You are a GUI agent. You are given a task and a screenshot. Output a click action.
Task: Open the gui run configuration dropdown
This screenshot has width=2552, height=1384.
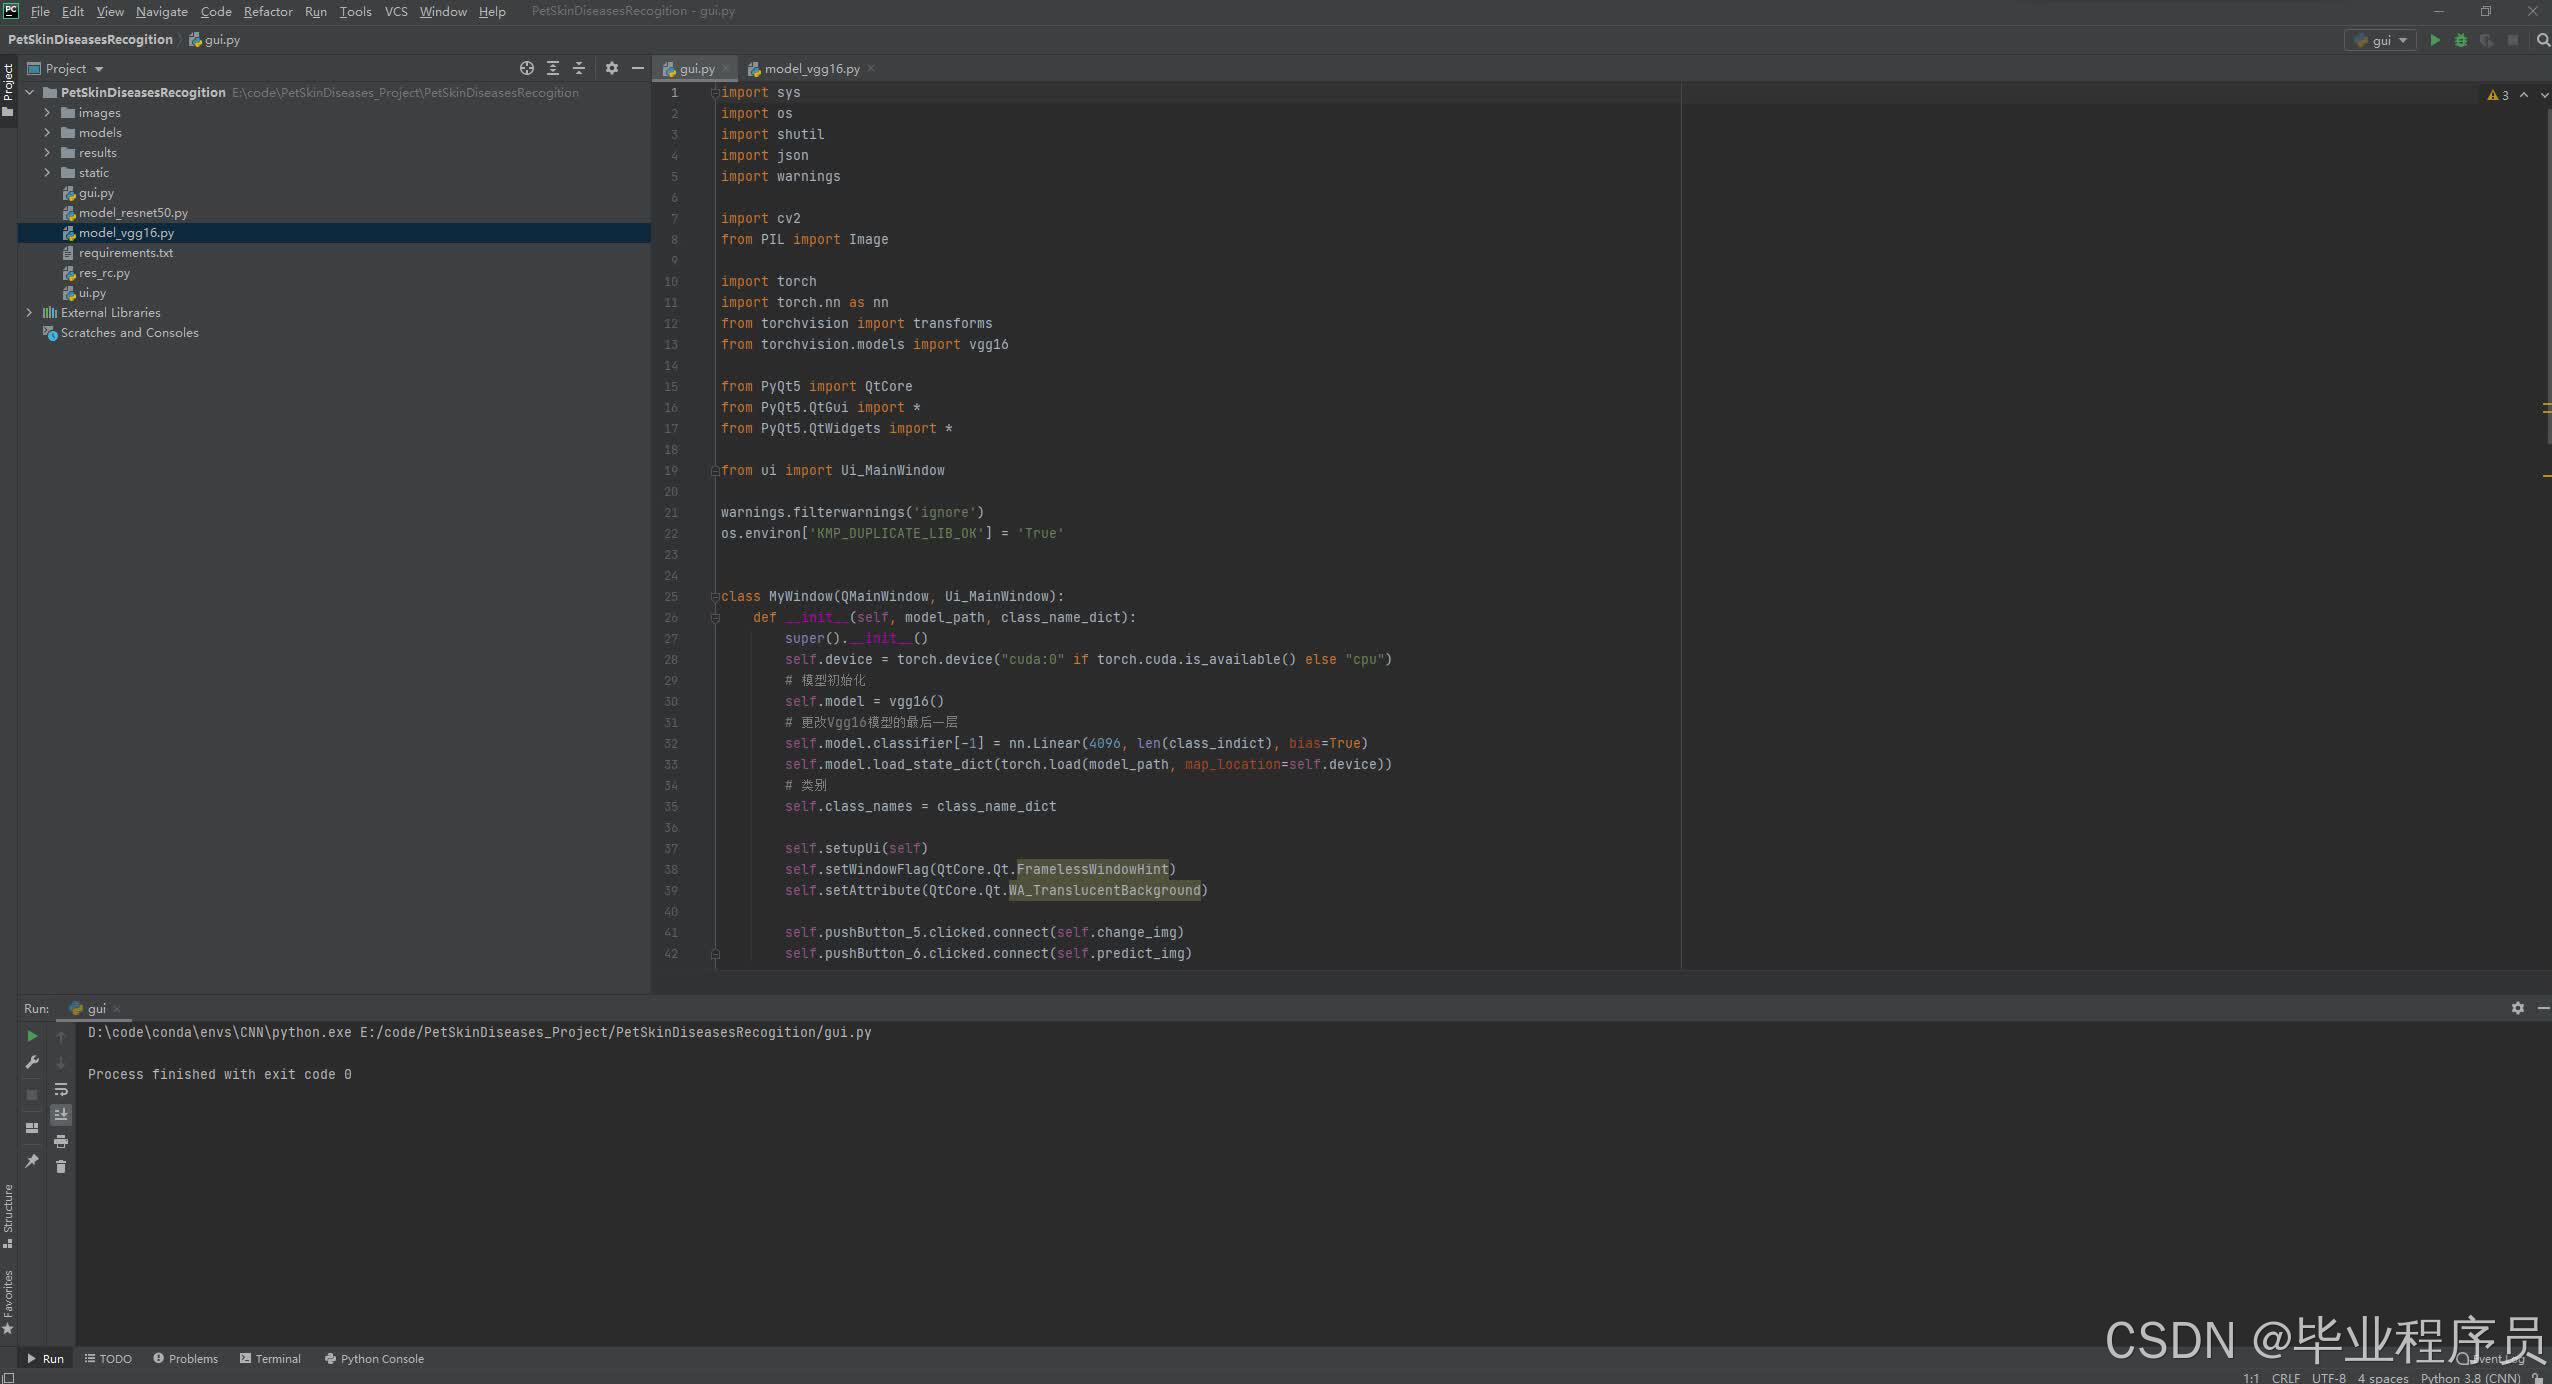coord(2381,40)
